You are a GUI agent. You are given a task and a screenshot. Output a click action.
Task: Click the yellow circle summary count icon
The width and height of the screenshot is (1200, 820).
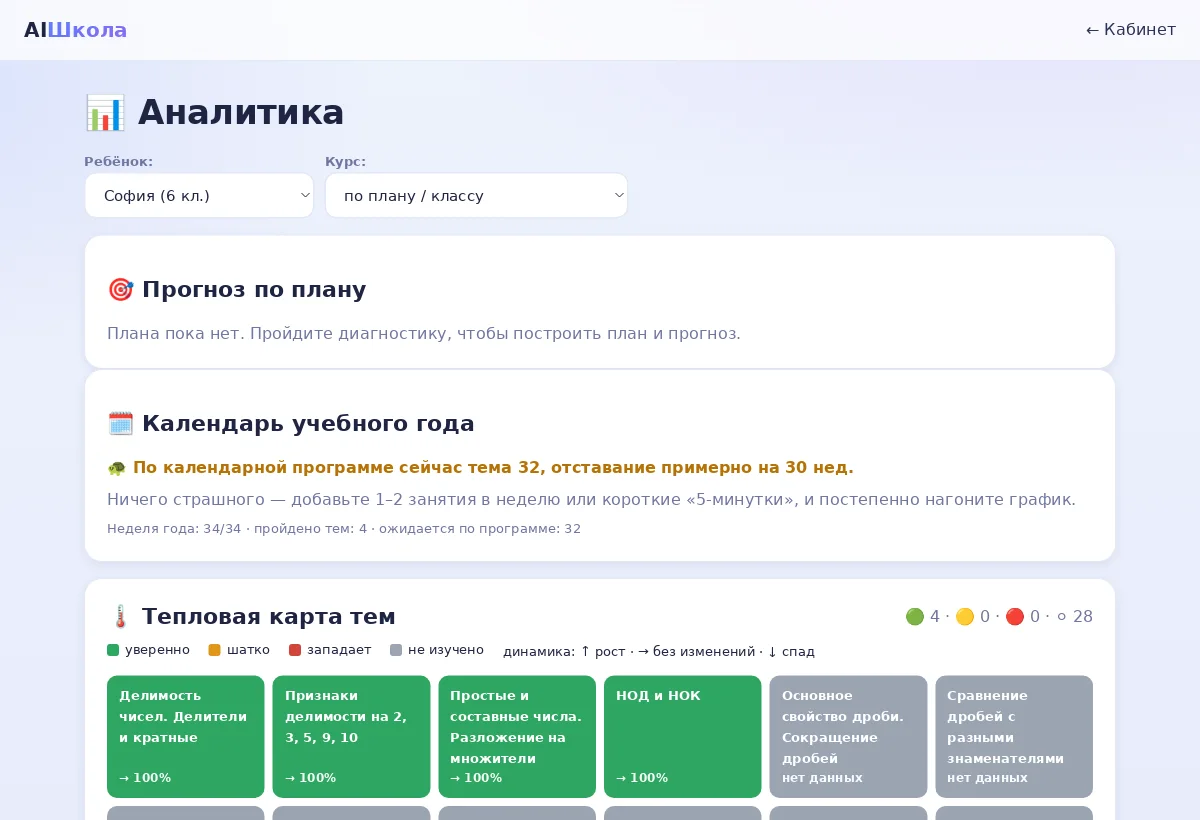pos(964,617)
